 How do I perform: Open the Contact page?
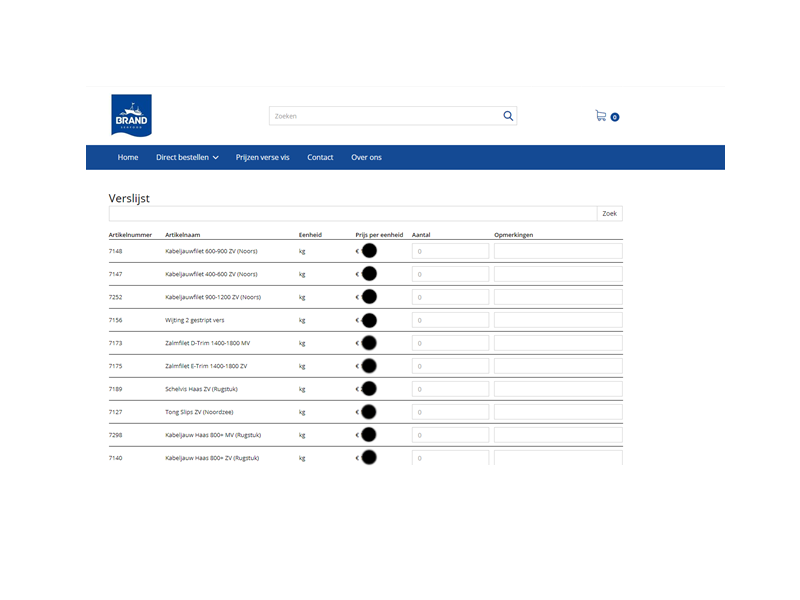tap(320, 157)
